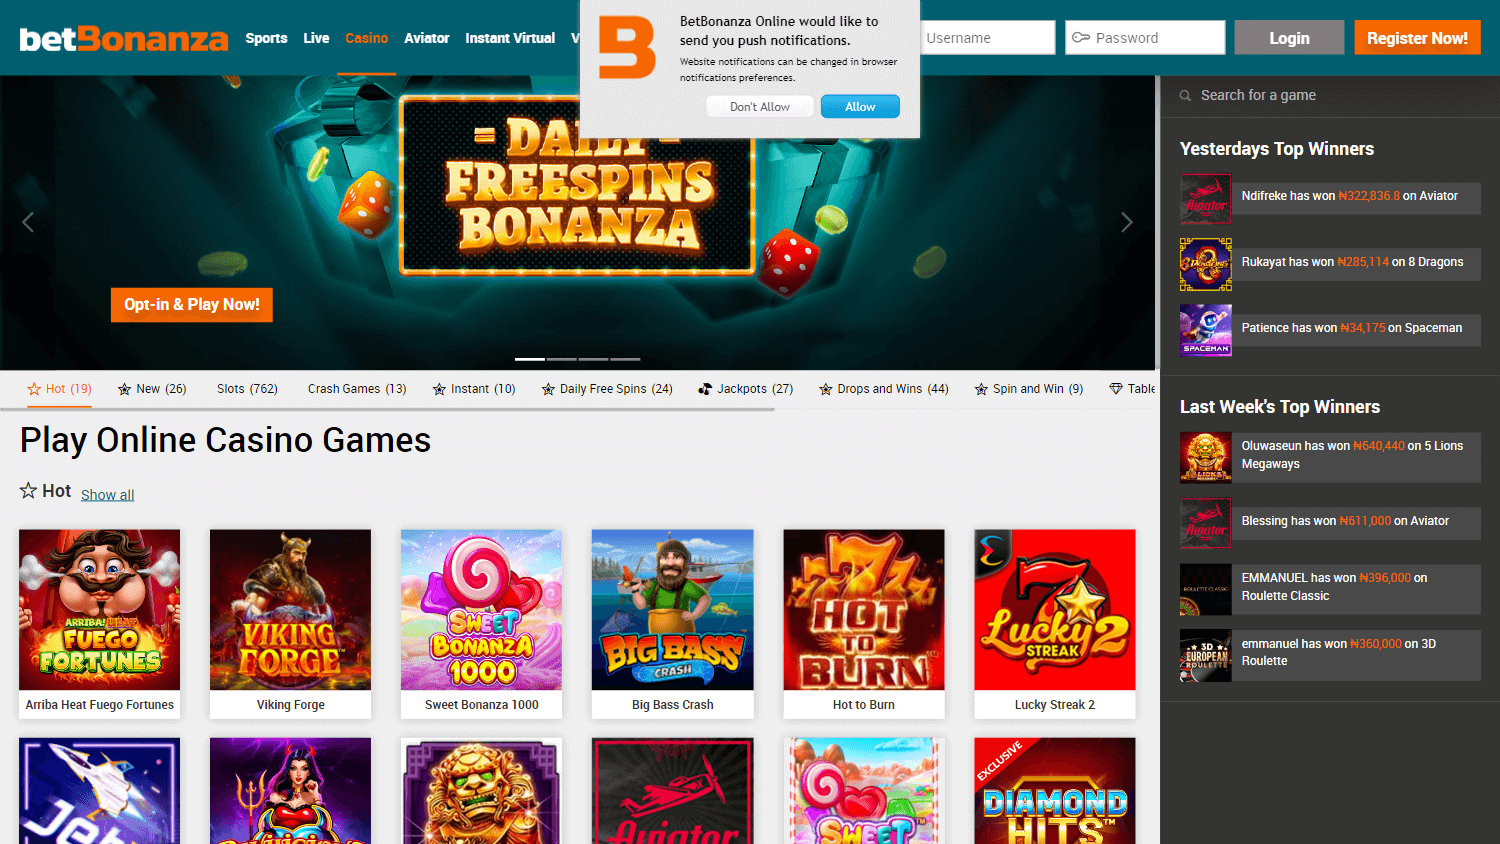Image resolution: width=1500 pixels, height=844 pixels.
Task: Open the Aviator menu item
Action: coord(426,38)
